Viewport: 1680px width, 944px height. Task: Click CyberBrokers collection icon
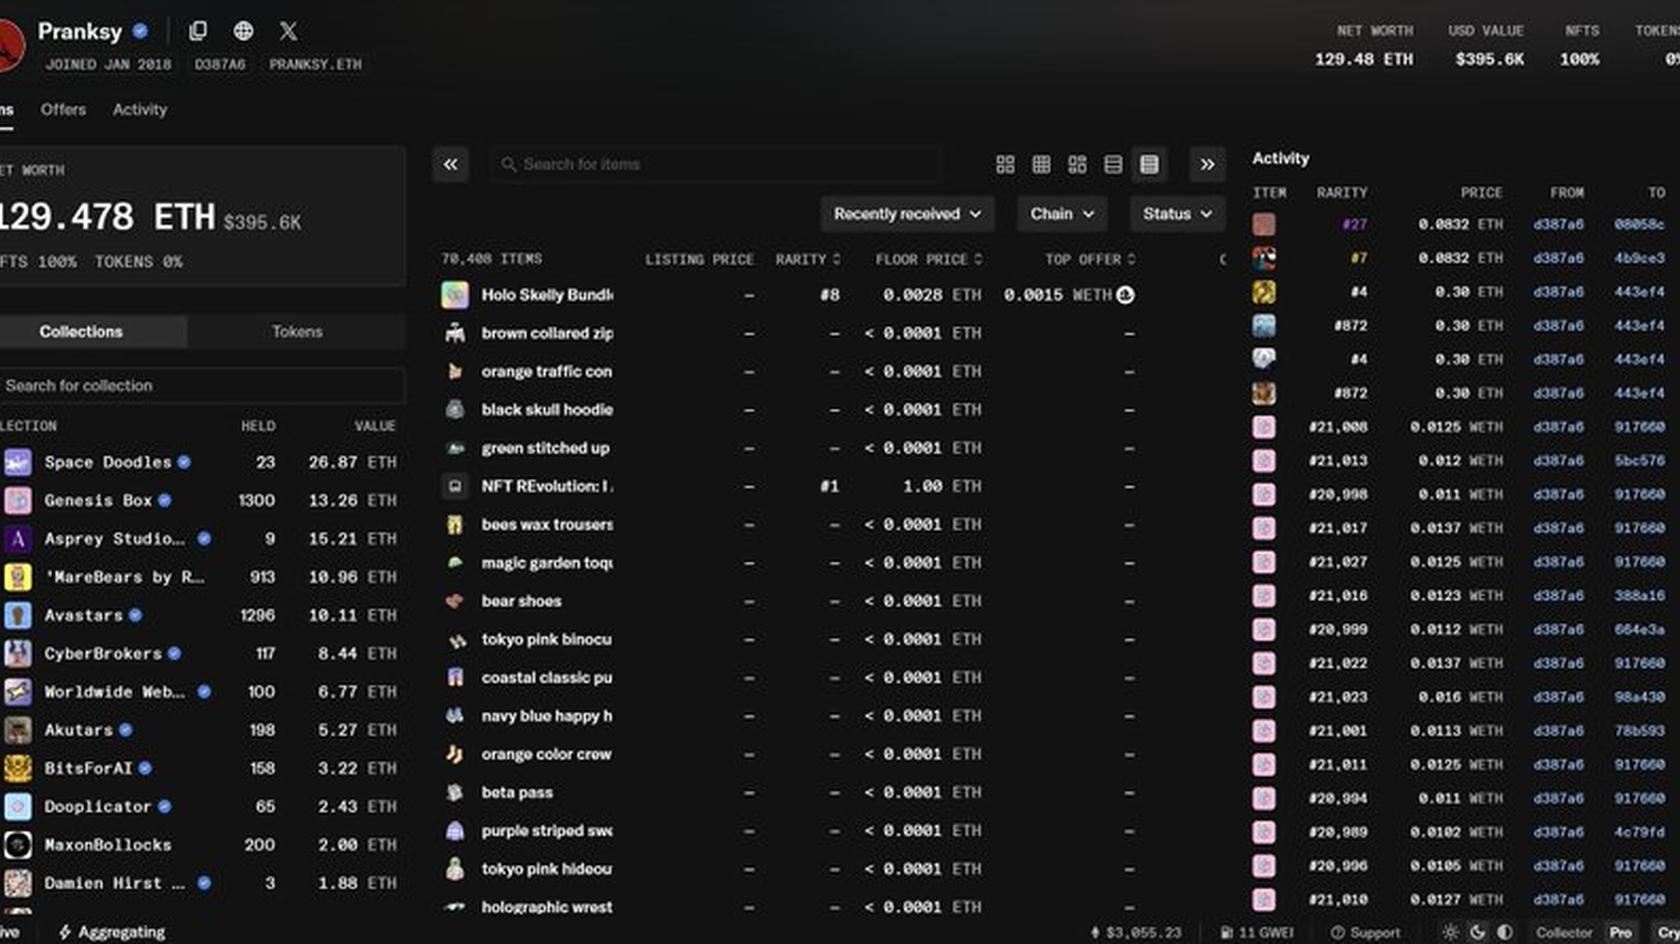coord(18,653)
